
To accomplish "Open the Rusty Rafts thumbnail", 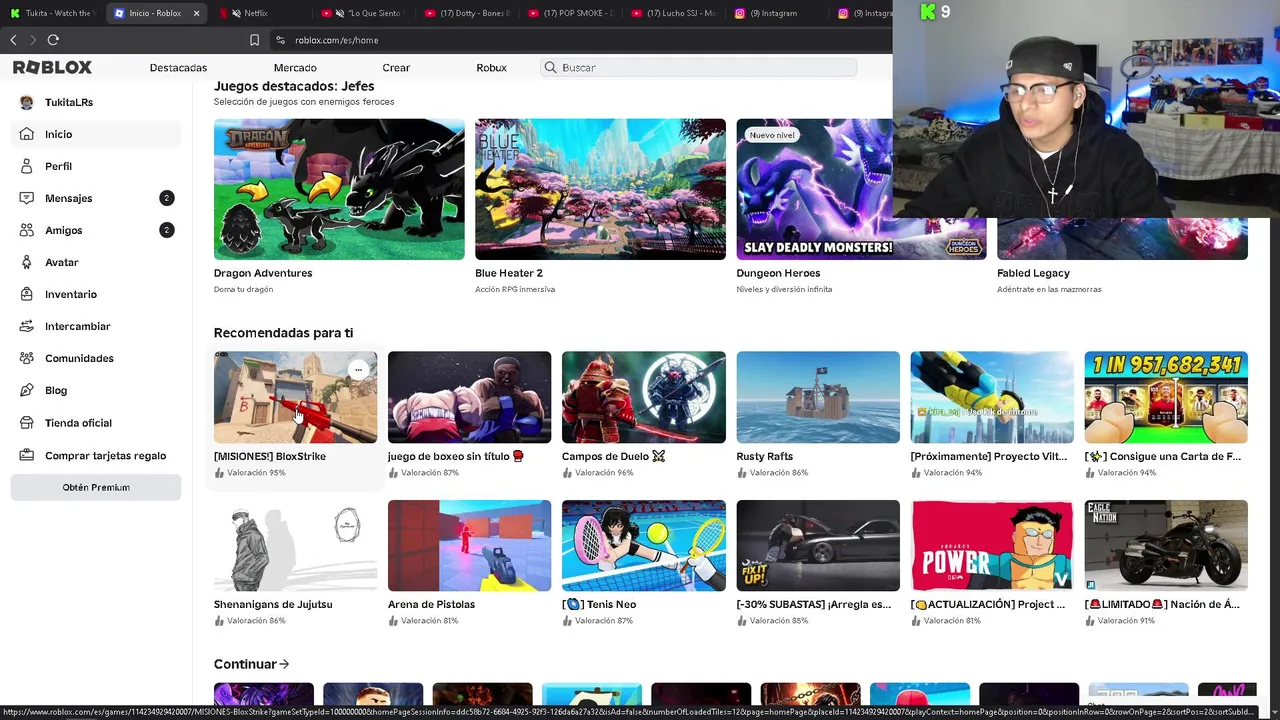I will tap(818, 397).
